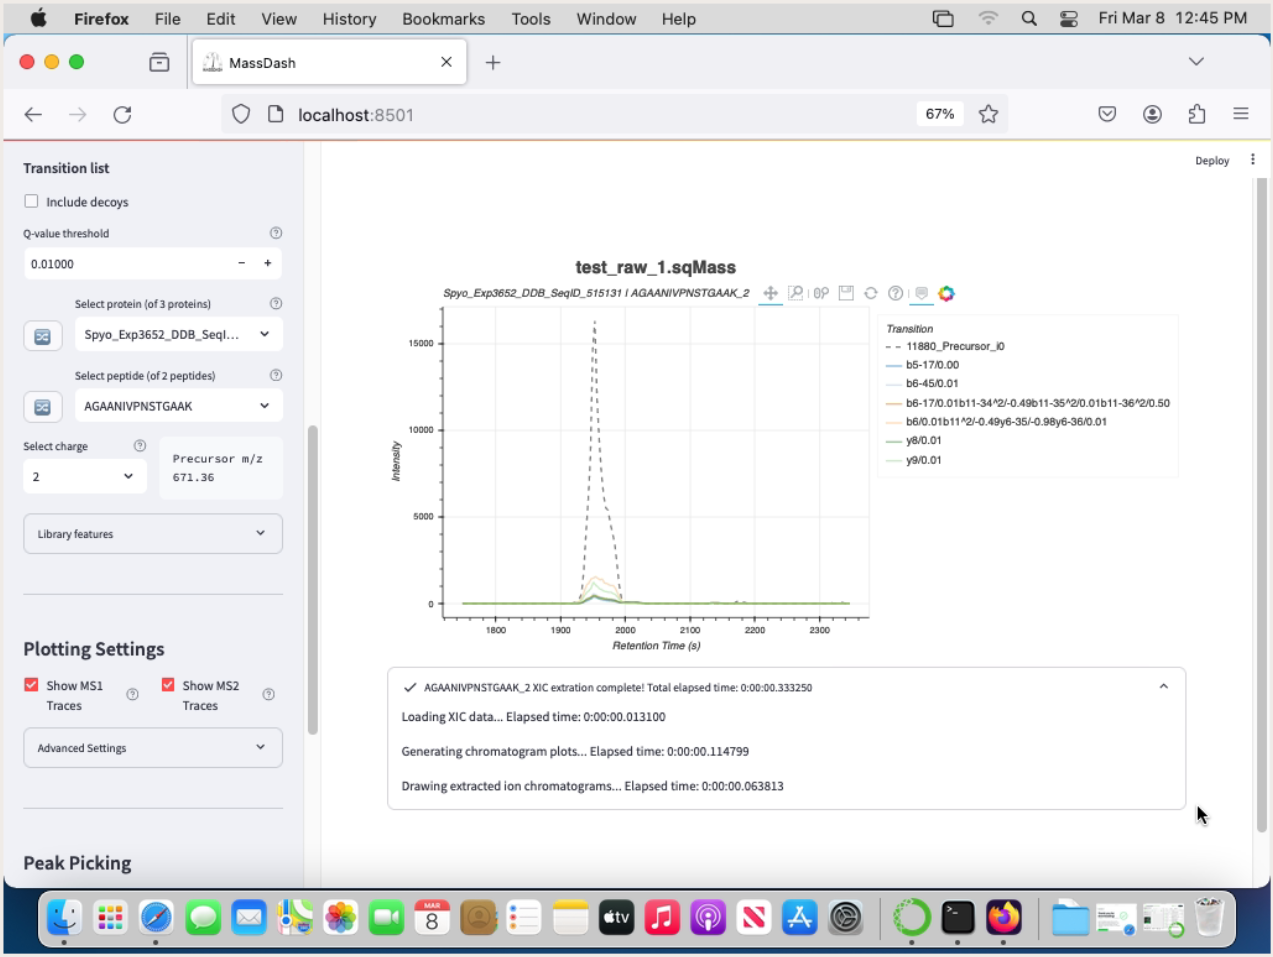Click the colorful Bokeh logo icon
The width and height of the screenshot is (1273, 957).
point(947,293)
